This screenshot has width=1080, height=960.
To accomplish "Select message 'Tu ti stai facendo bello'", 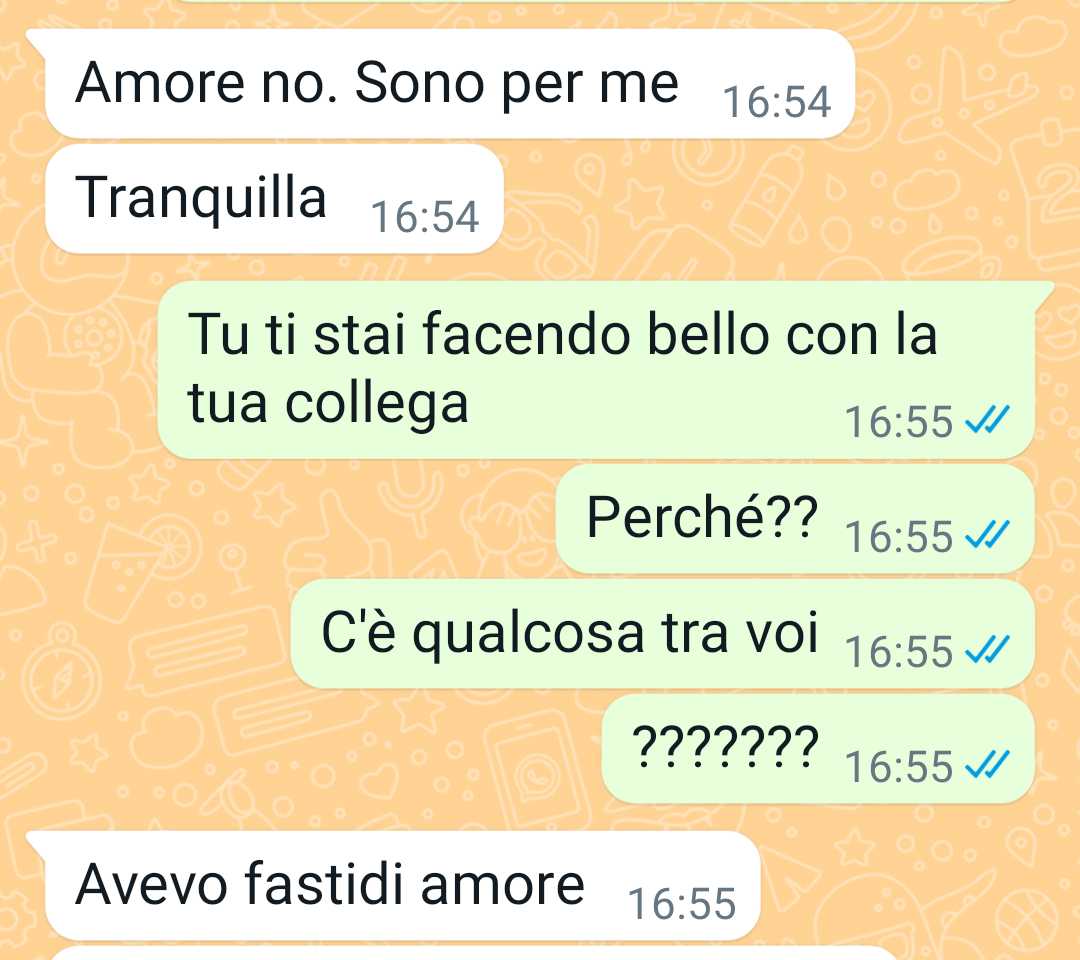I will pyautogui.click(x=596, y=369).
